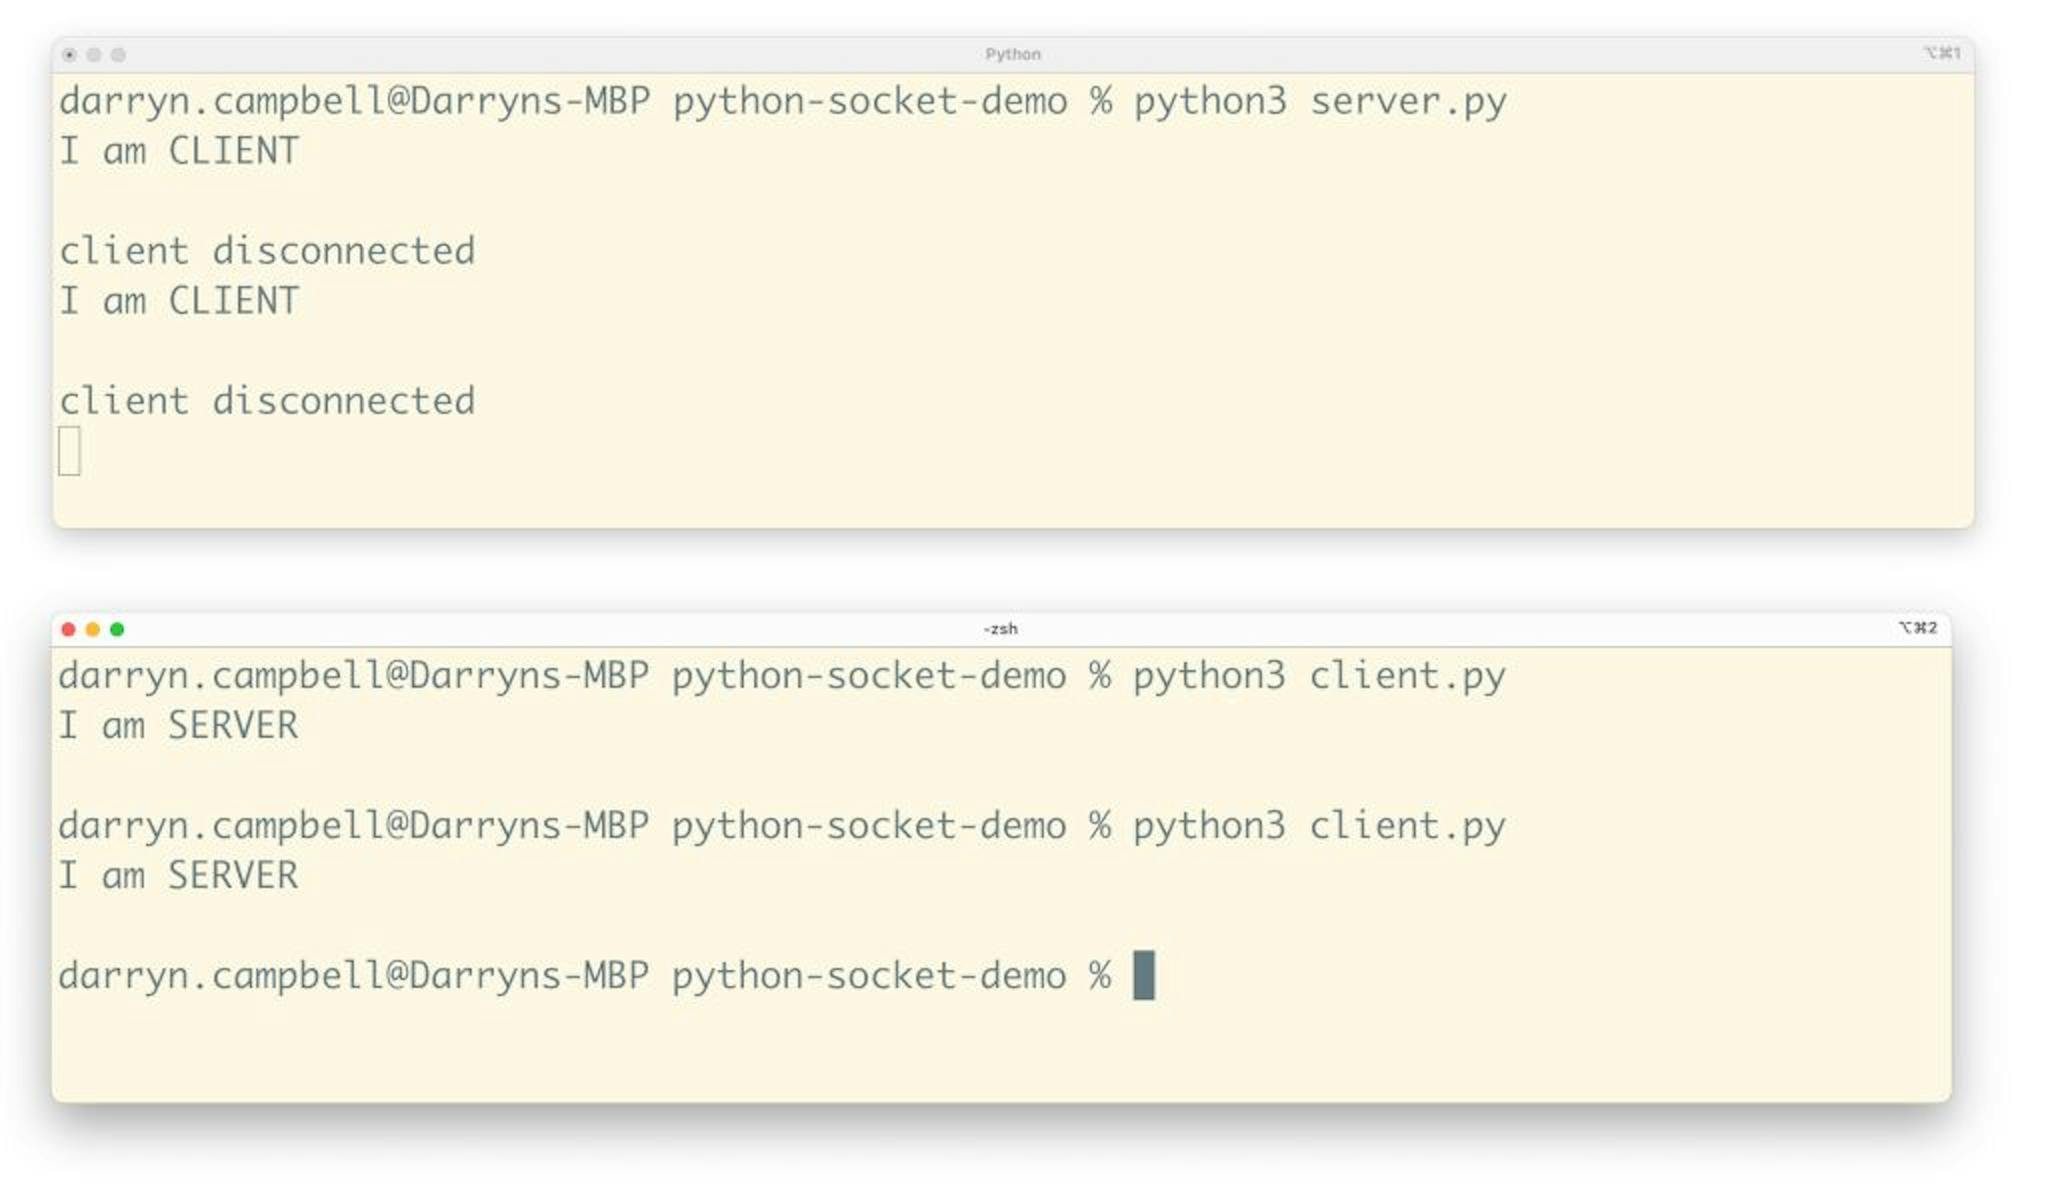This screenshot has width=2048, height=1192.
Task: Click first 'client disconnected' line in Python window
Action: coord(267,251)
